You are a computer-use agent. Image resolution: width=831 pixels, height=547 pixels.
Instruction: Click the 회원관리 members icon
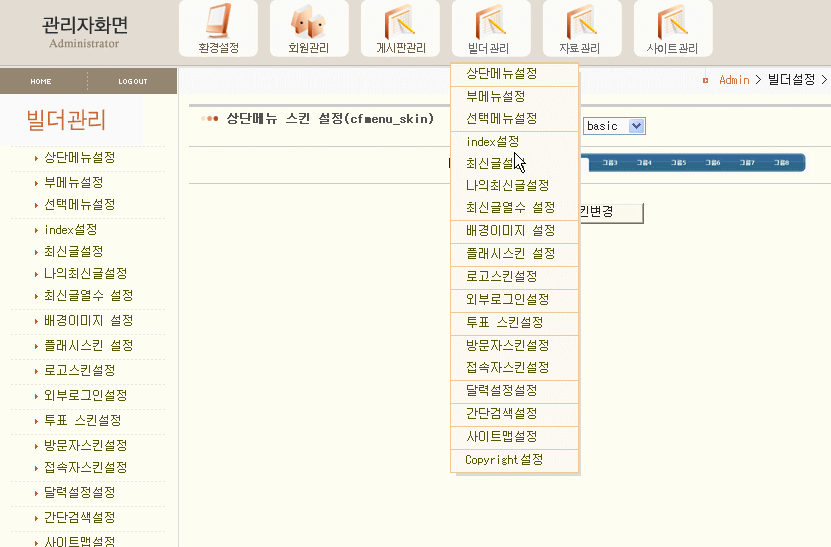point(309,28)
